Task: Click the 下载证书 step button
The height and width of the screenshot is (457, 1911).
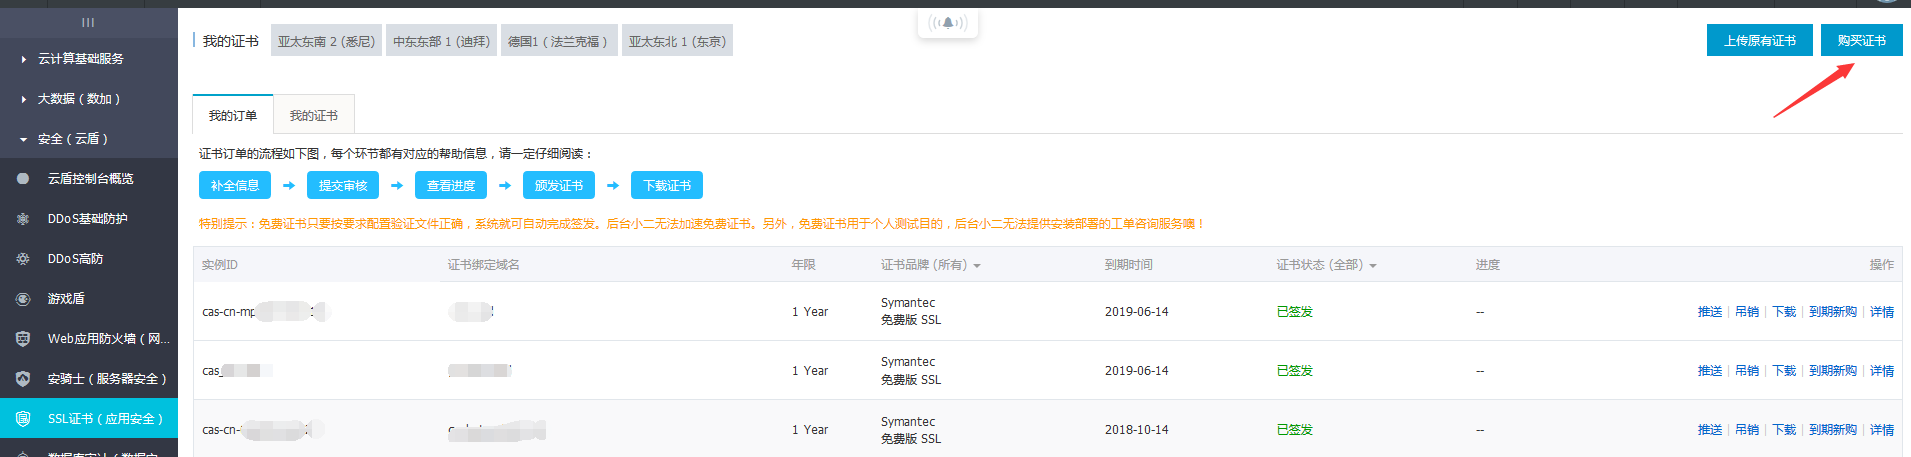Action: (x=667, y=185)
